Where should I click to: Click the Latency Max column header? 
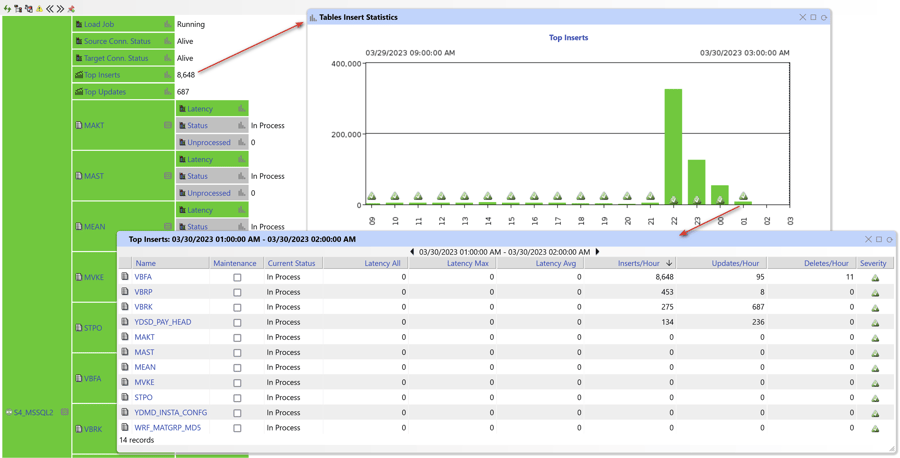pos(467,263)
